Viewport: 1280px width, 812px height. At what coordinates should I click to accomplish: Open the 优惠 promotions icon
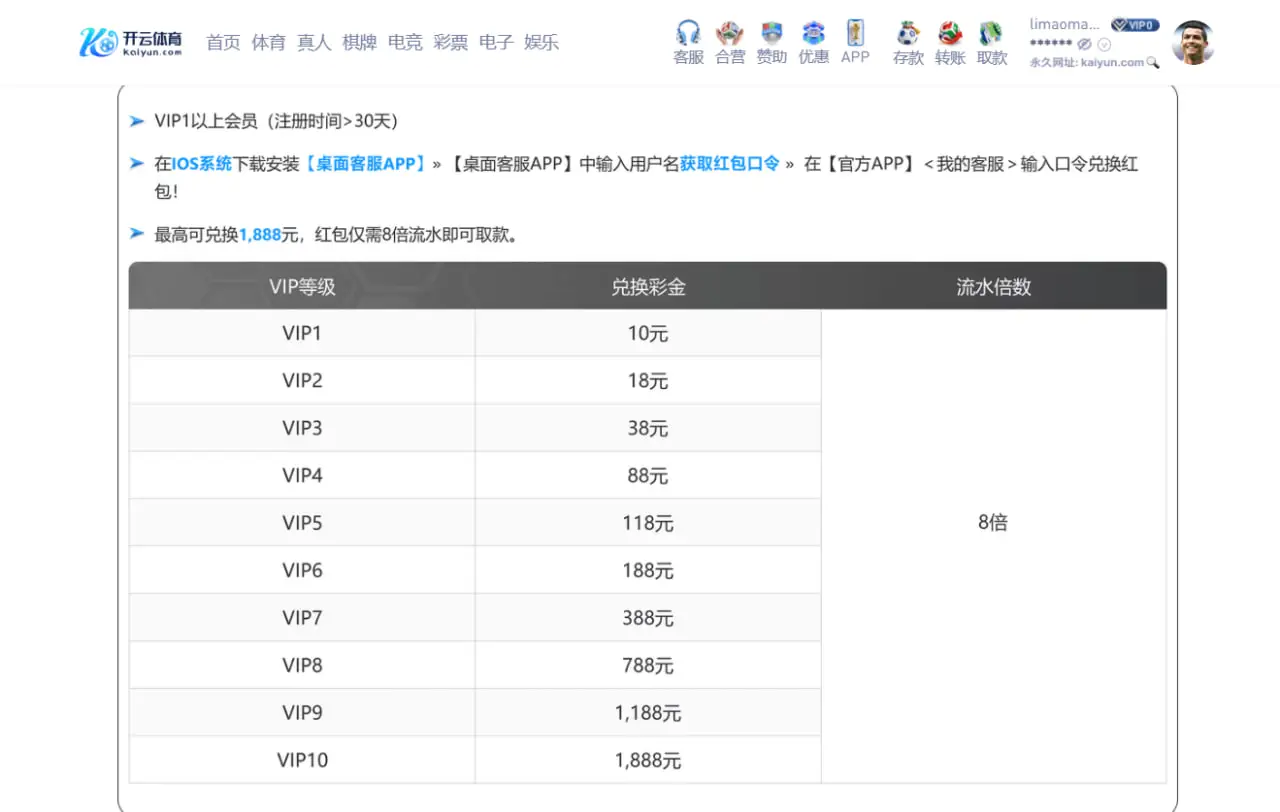[813, 43]
